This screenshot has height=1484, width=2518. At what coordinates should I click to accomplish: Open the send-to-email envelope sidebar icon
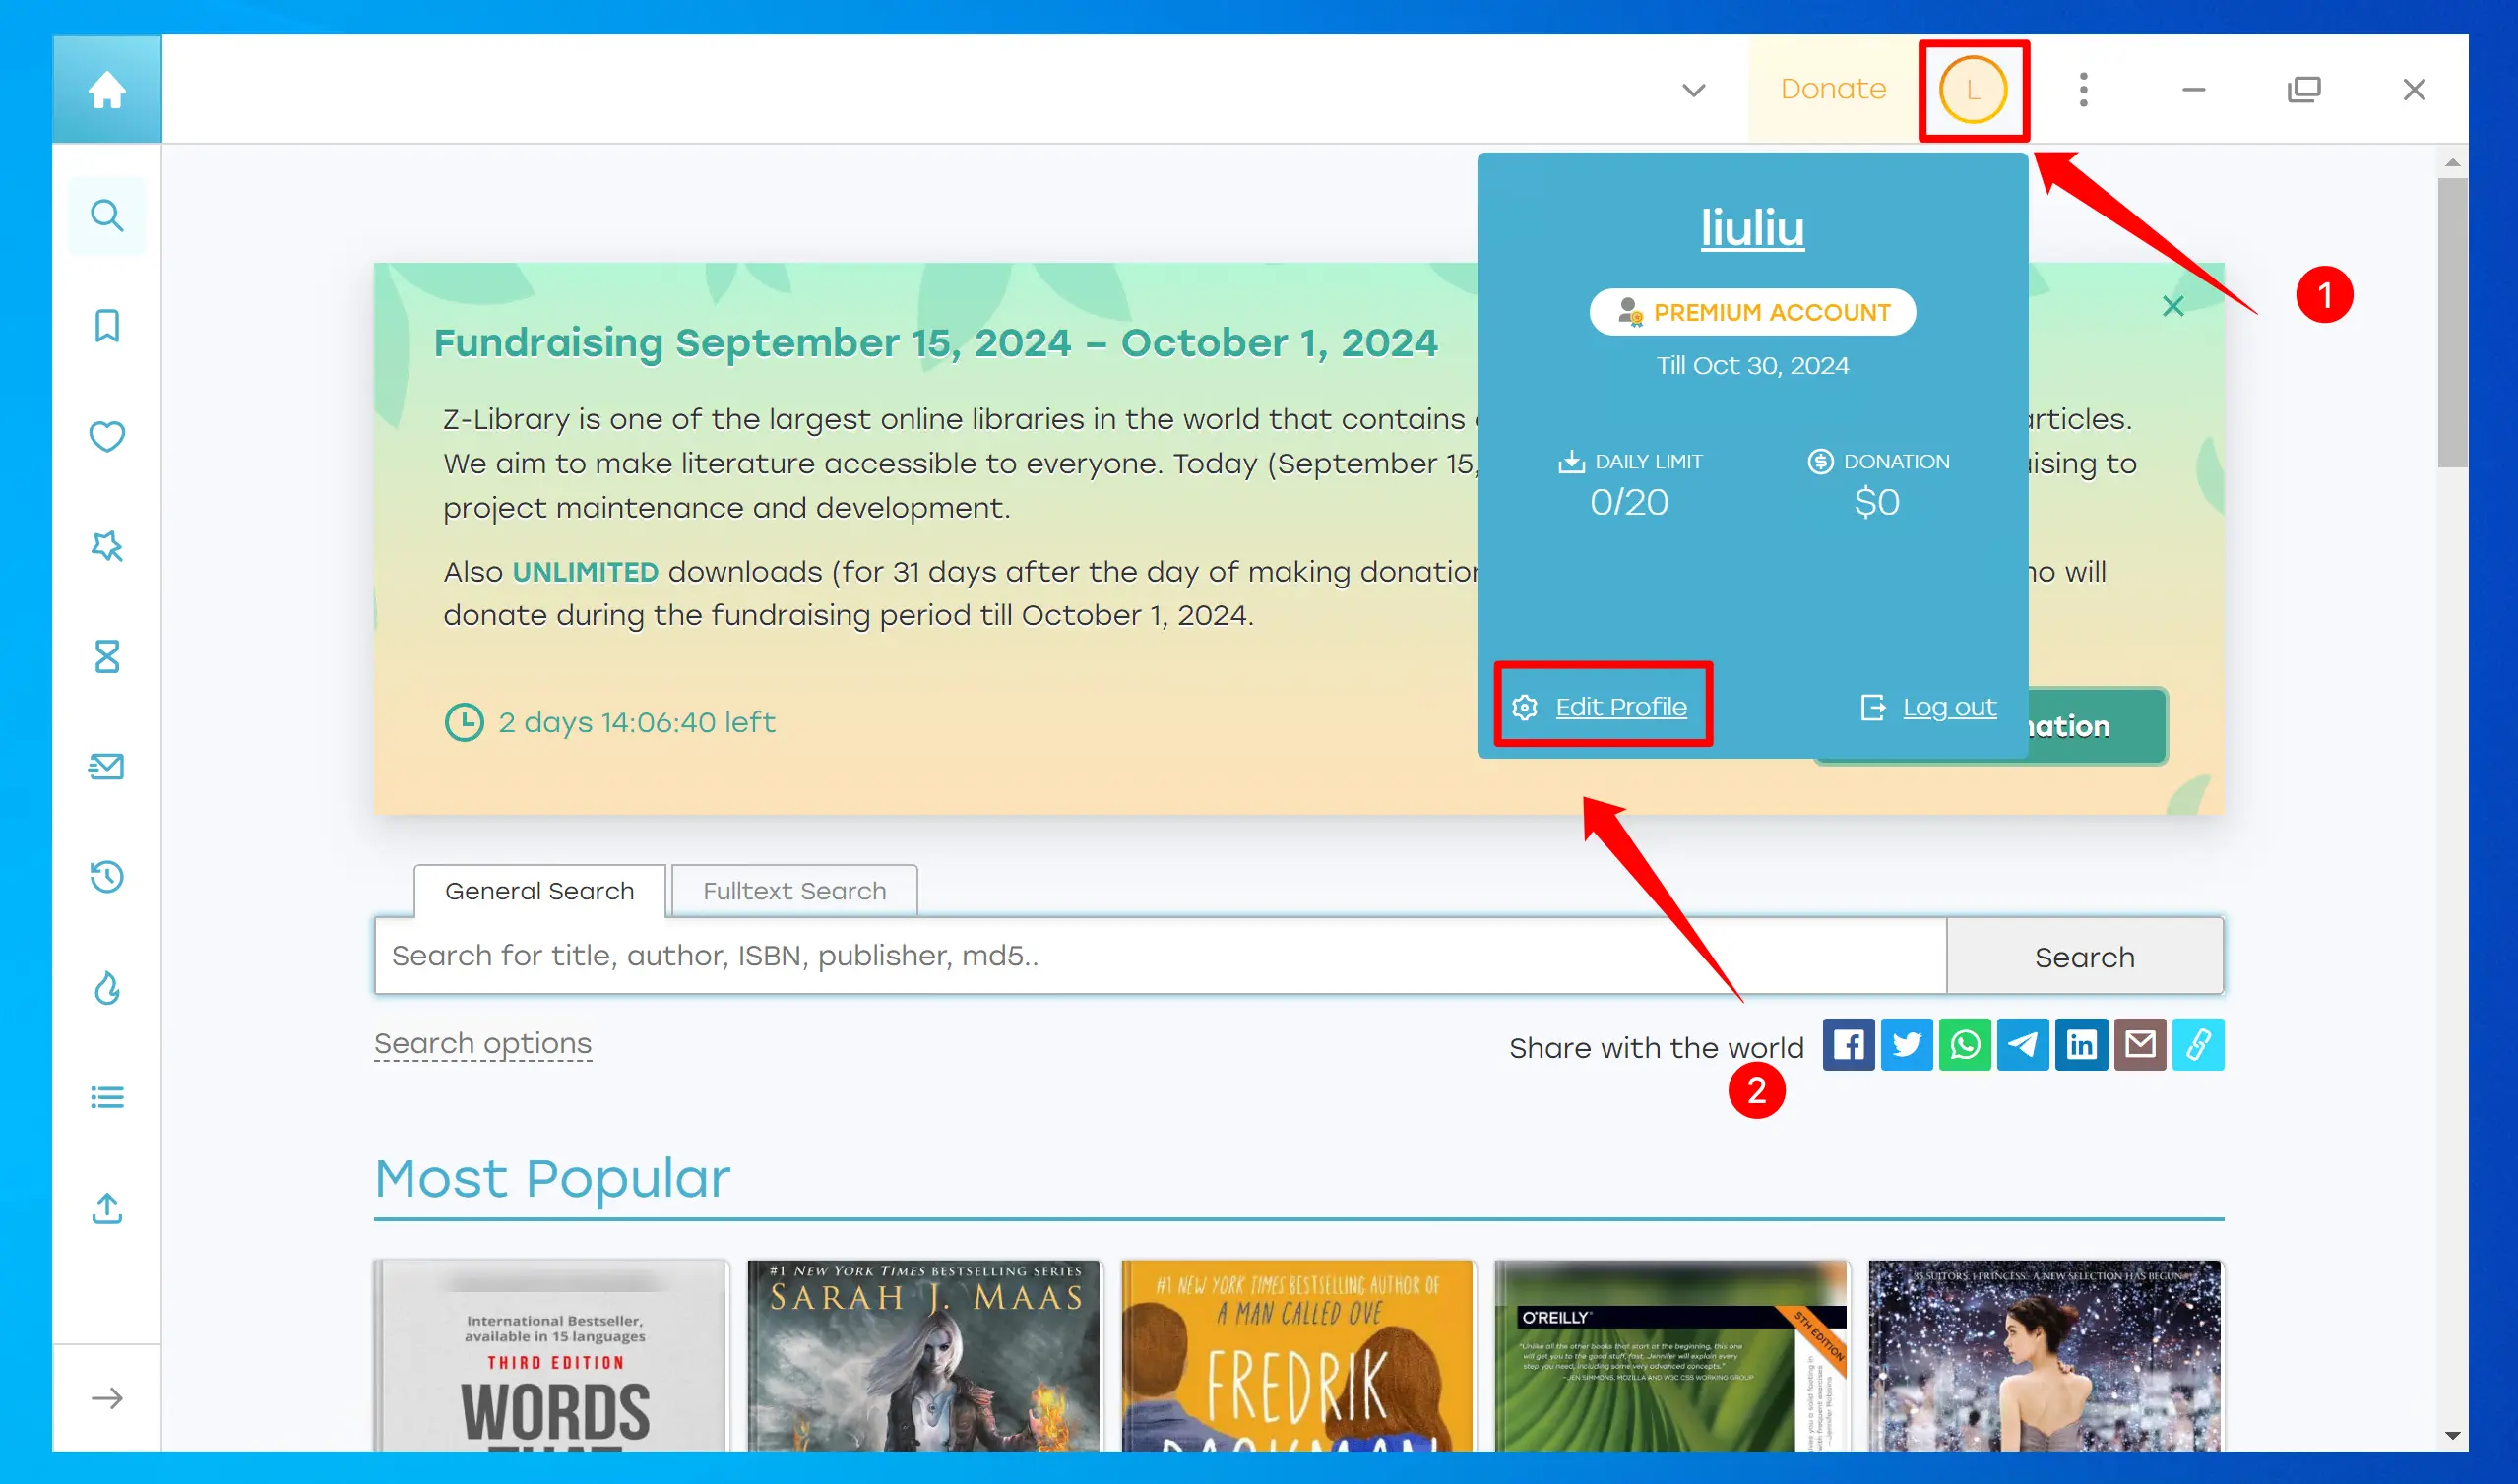point(107,767)
